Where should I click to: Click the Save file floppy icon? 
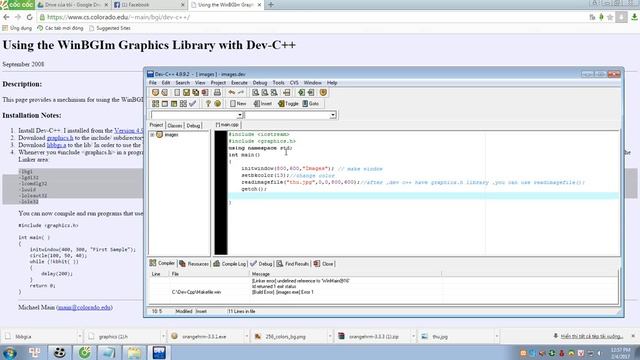click(x=187, y=93)
